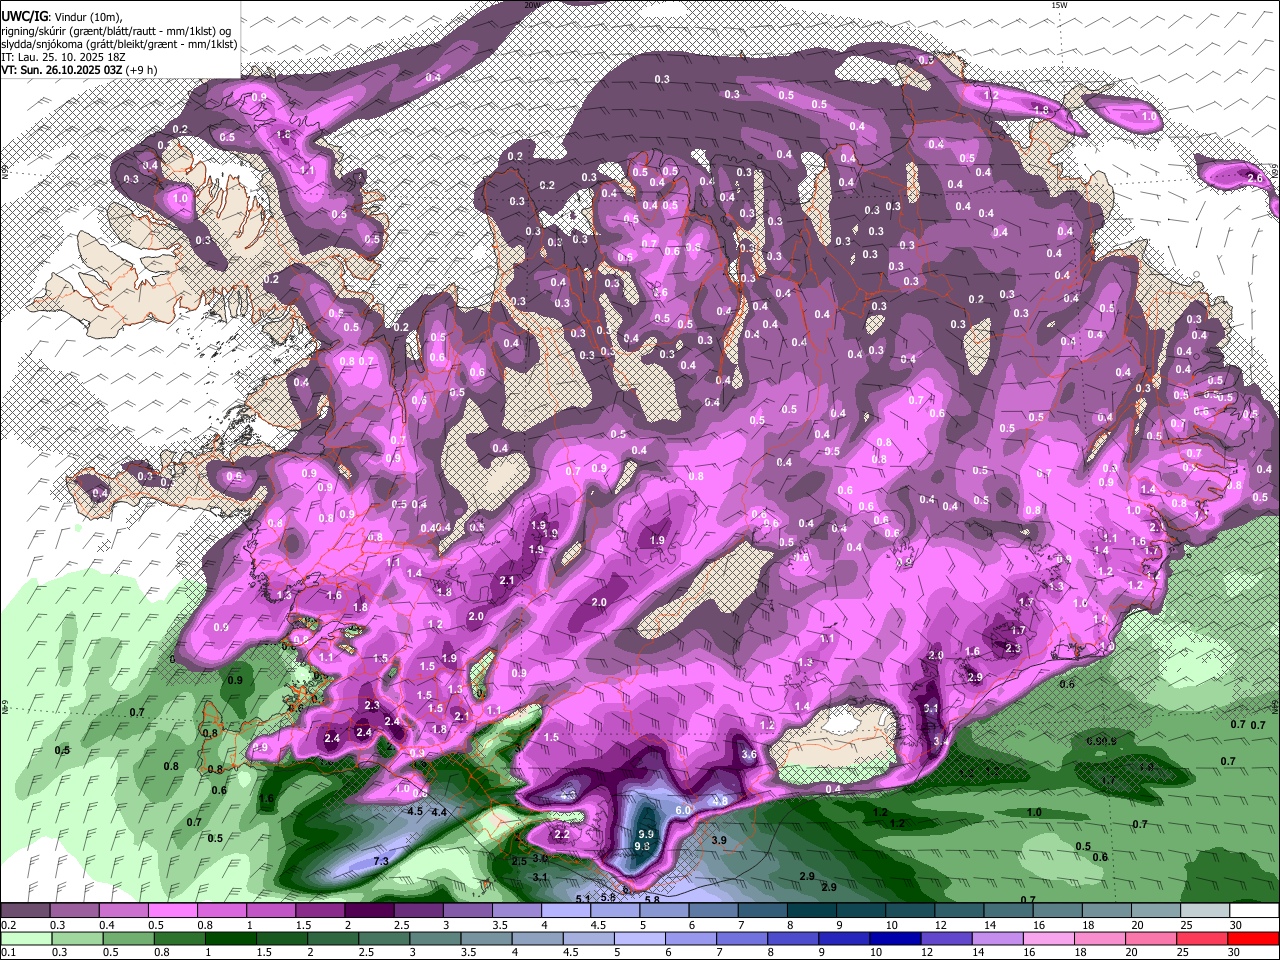This screenshot has width=1280, height=960.
Task: Click the upper legend swatch between 4 and 4.5
Action: tap(565, 911)
